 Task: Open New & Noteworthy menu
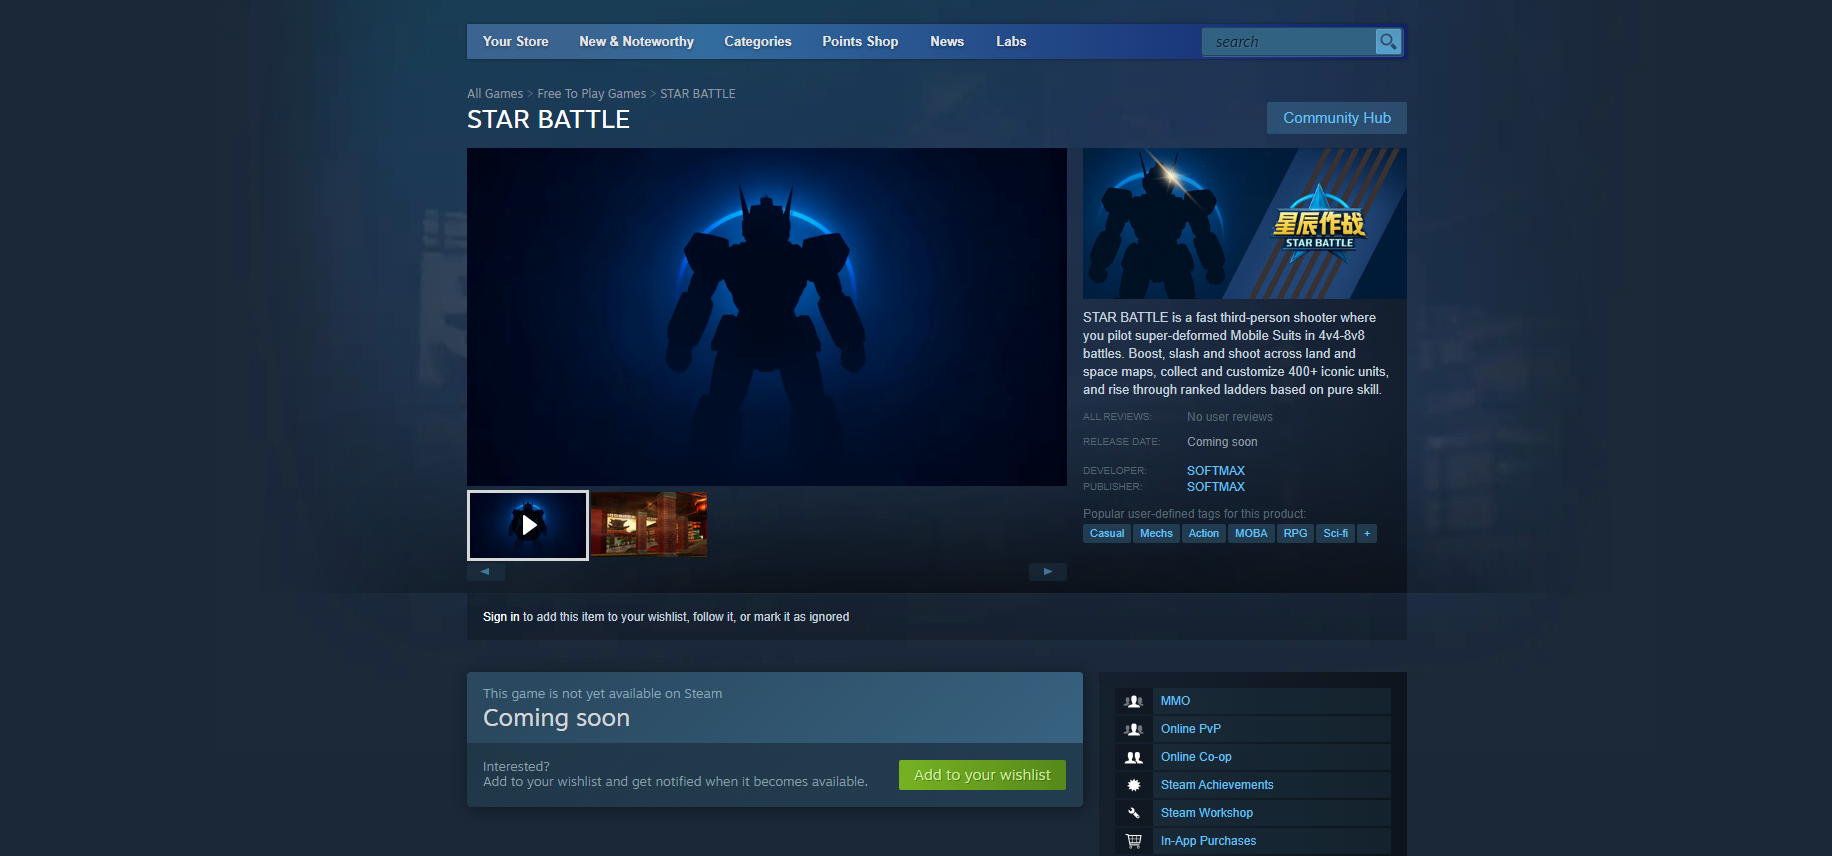tap(636, 41)
